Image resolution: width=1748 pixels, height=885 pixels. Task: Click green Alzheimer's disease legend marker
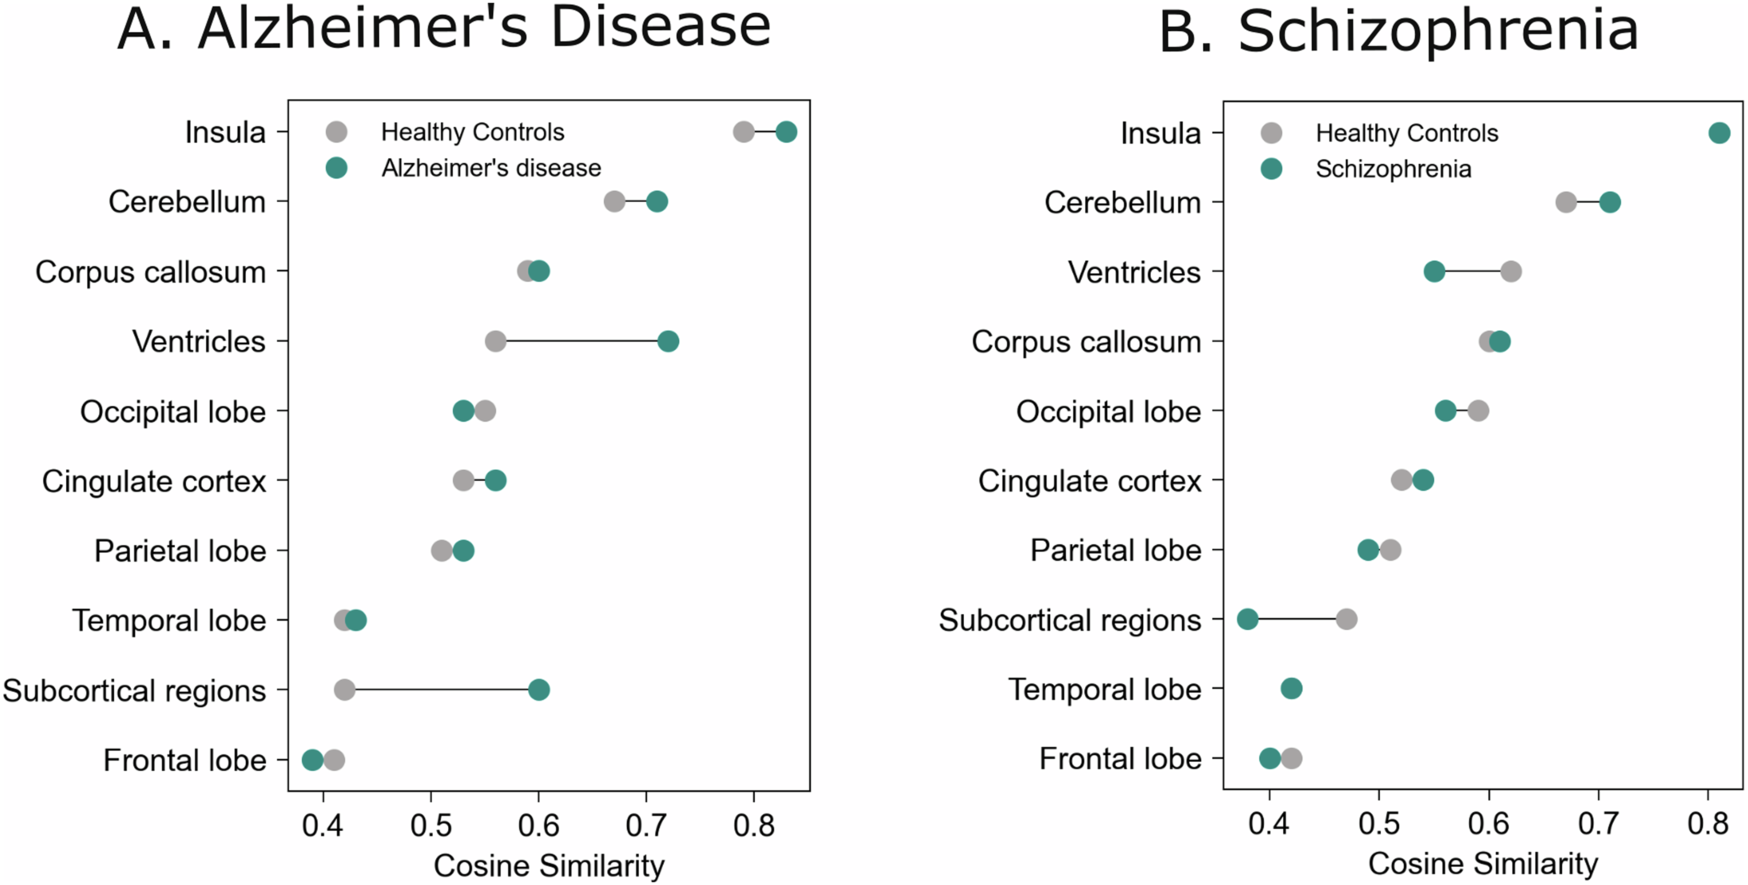[337, 168]
